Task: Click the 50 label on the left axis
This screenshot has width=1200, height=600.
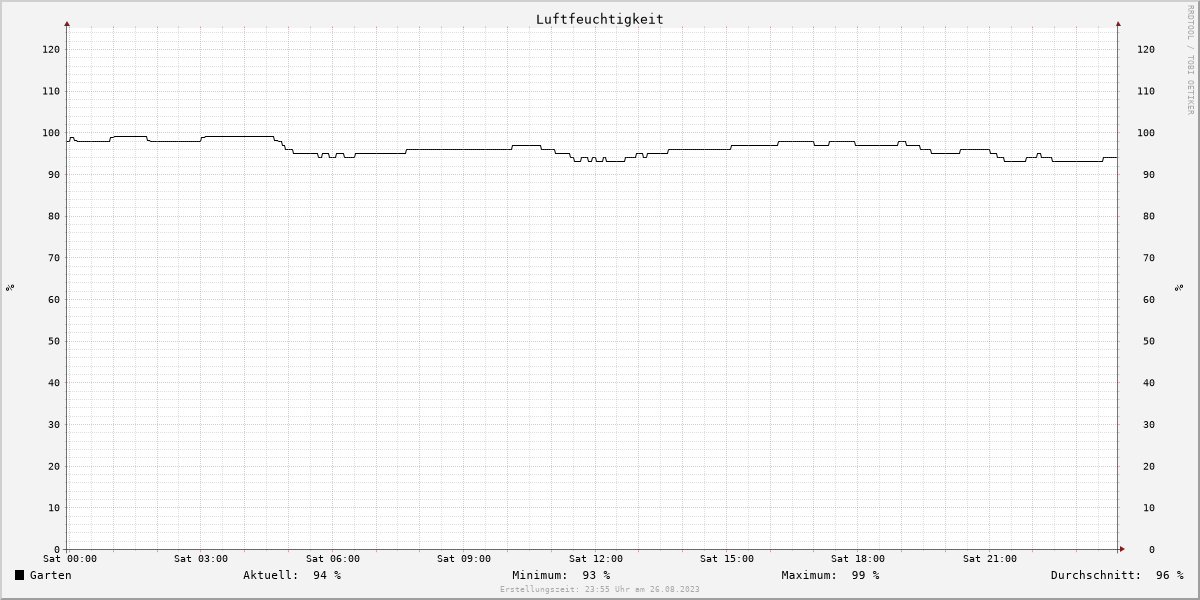Action: click(54, 341)
